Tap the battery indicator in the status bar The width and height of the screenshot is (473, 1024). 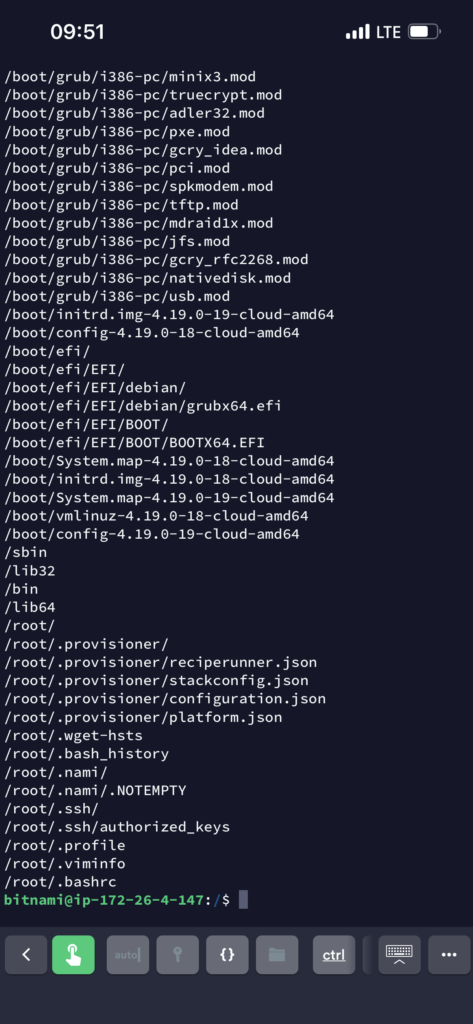point(425,31)
